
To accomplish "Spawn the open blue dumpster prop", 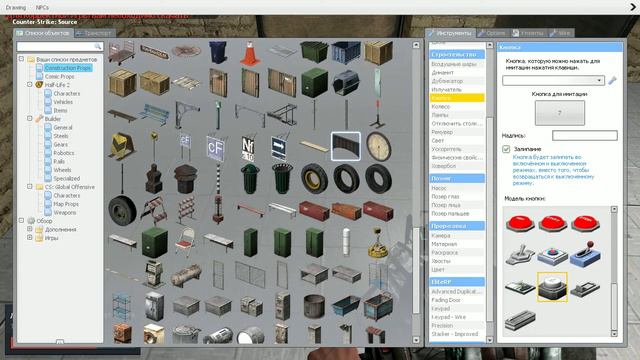I will pyautogui.click(x=346, y=52).
